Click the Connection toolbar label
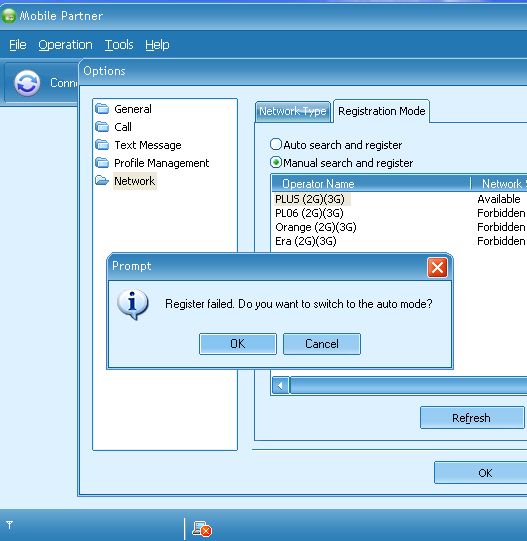Image resolution: width=527 pixels, height=541 pixels. (64, 83)
